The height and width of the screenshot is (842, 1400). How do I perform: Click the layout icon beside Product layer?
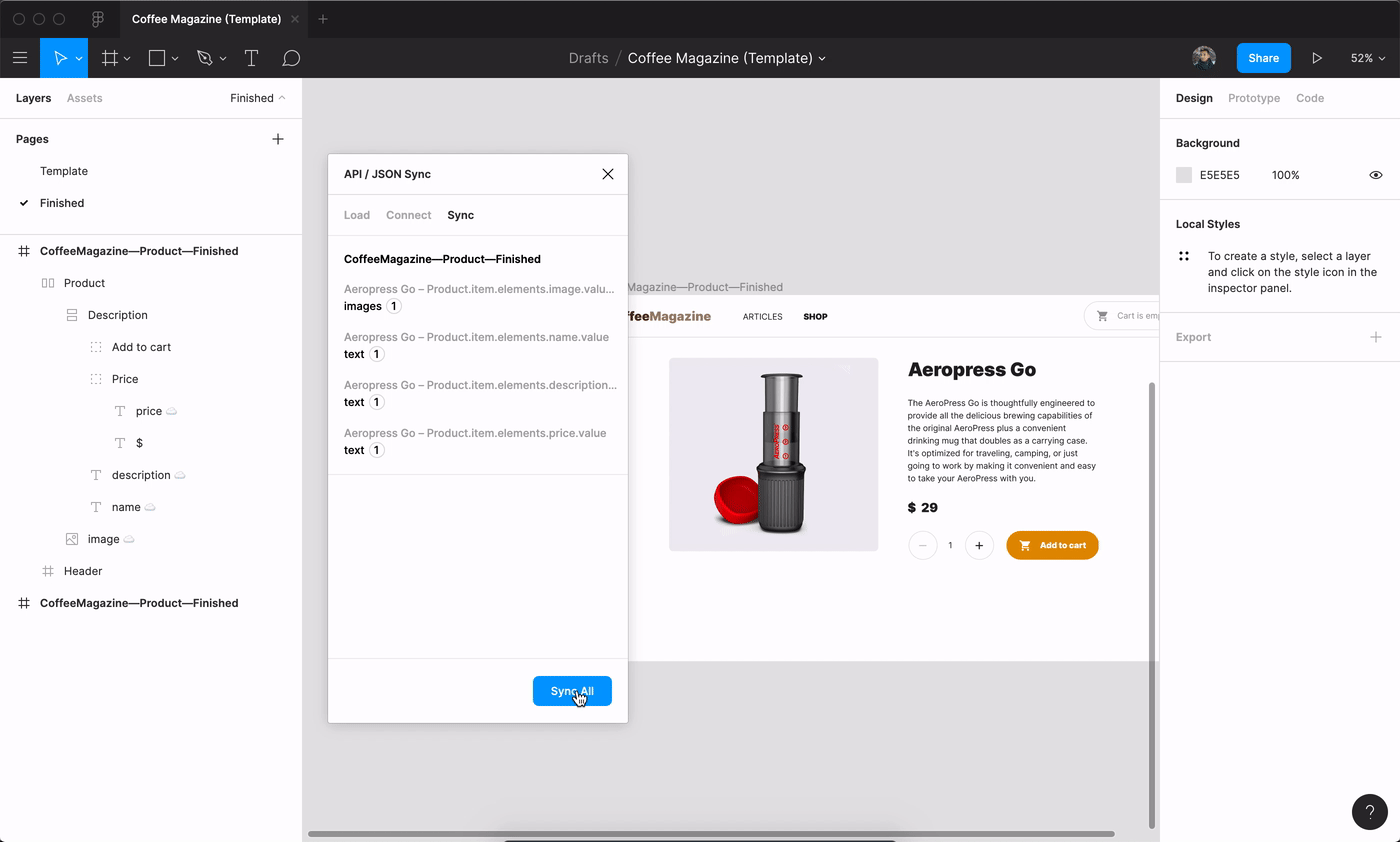48,283
